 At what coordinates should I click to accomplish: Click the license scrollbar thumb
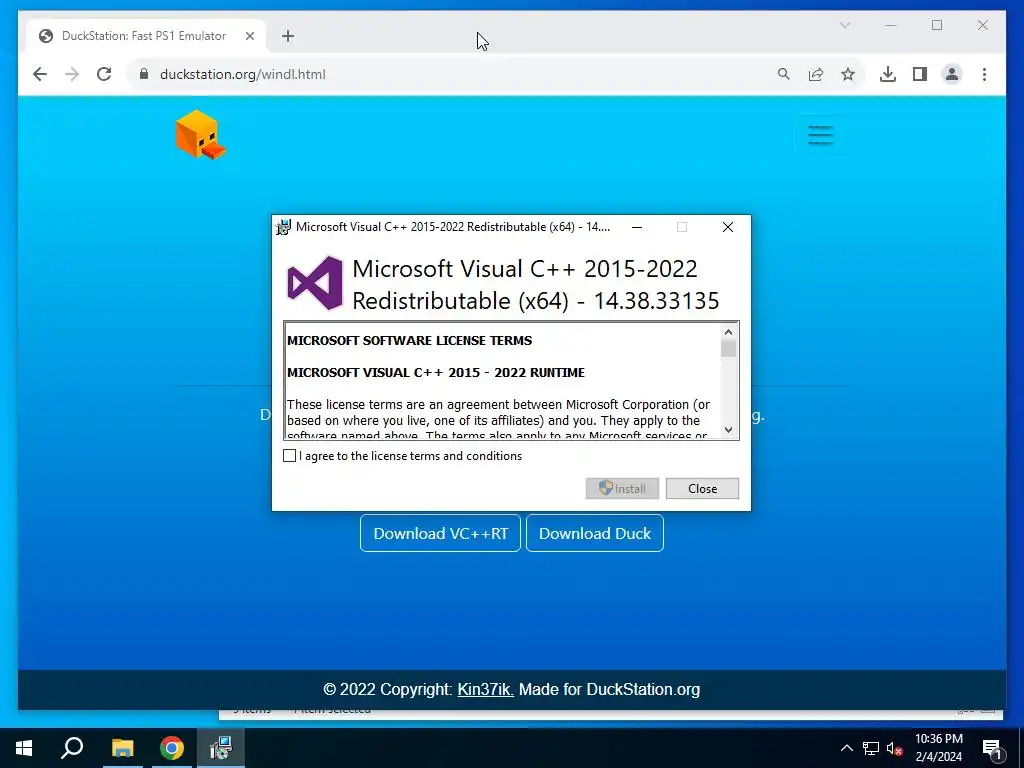(x=728, y=349)
